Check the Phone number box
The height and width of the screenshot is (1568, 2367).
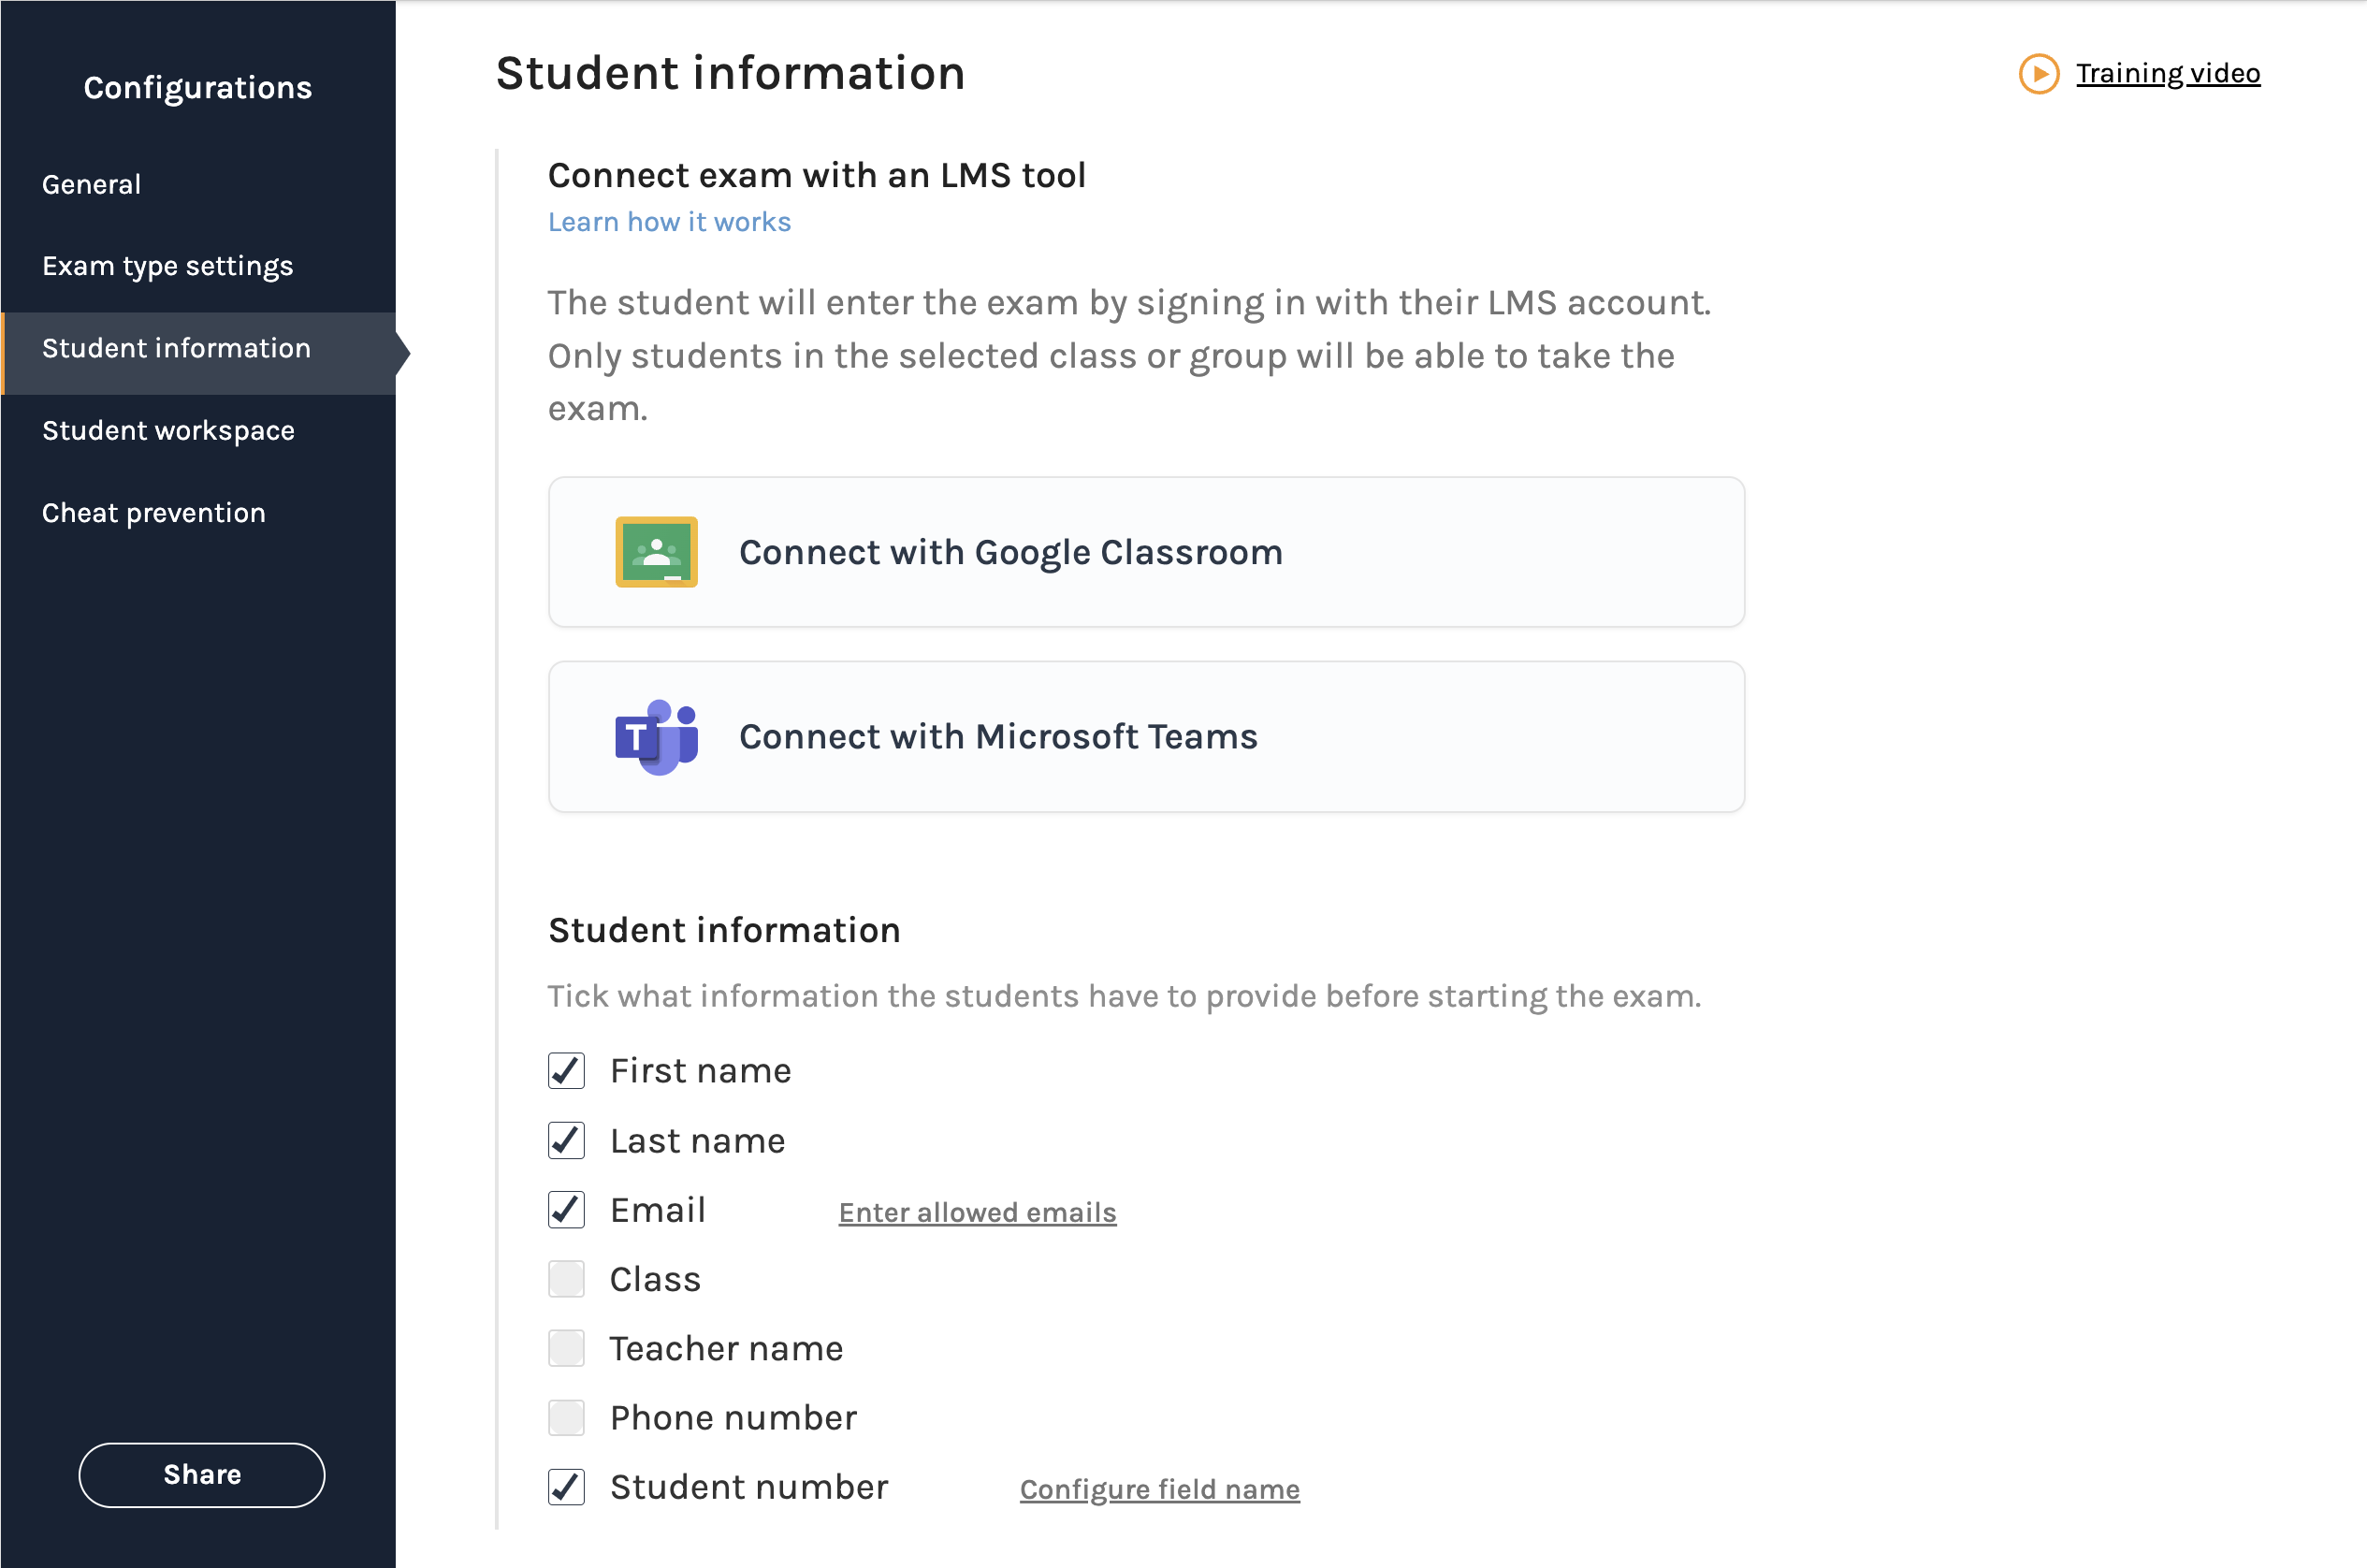[x=565, y=1417]
